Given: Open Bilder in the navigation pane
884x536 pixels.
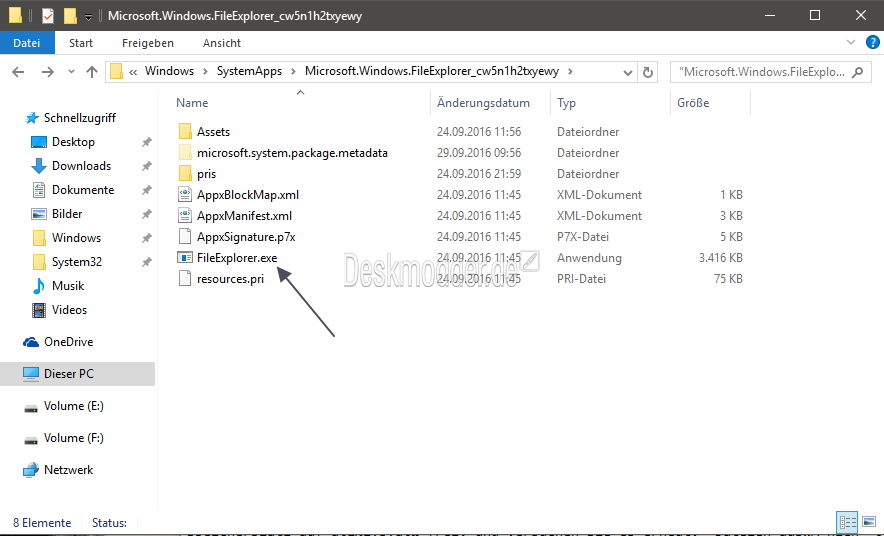Looking at the screenshot, I should (x=67, y=214).
